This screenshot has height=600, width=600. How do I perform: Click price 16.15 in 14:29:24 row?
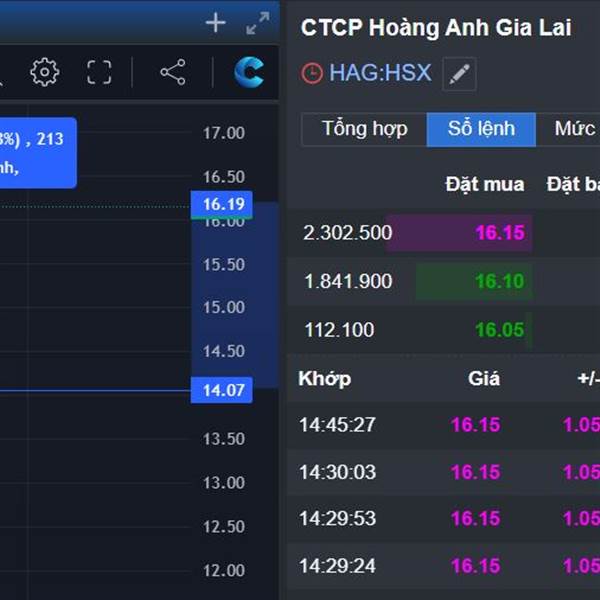[x=476, y=566]
